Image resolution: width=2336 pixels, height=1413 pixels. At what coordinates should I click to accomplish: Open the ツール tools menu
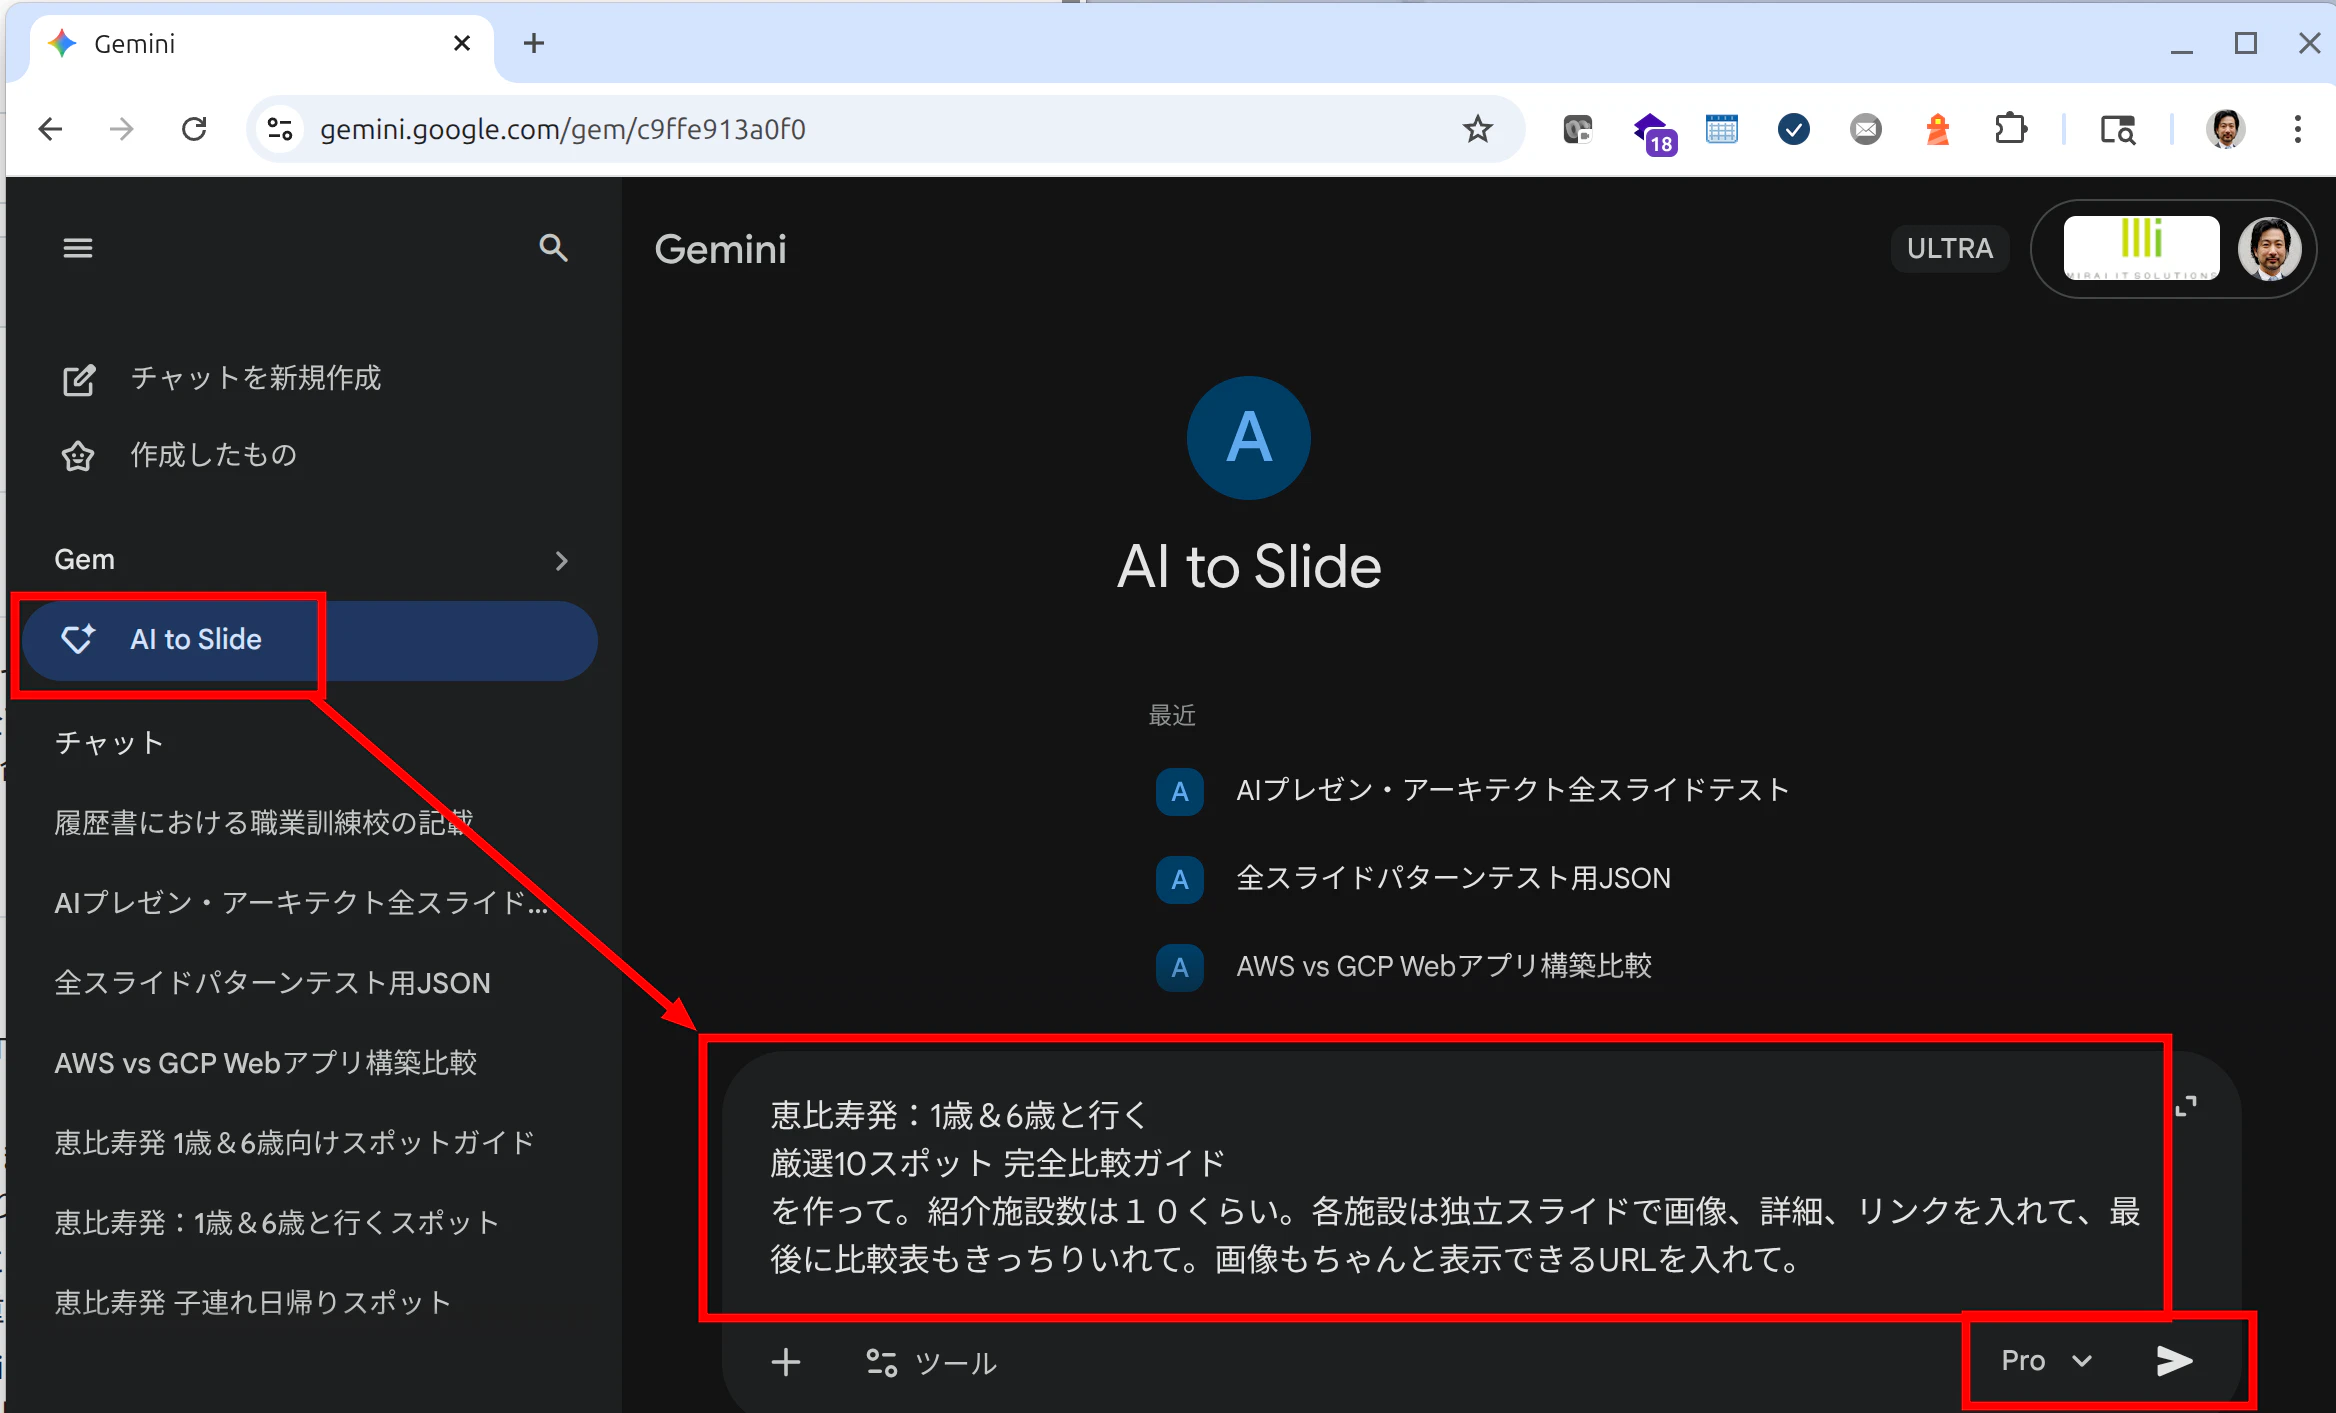[x=932, y=1362]
